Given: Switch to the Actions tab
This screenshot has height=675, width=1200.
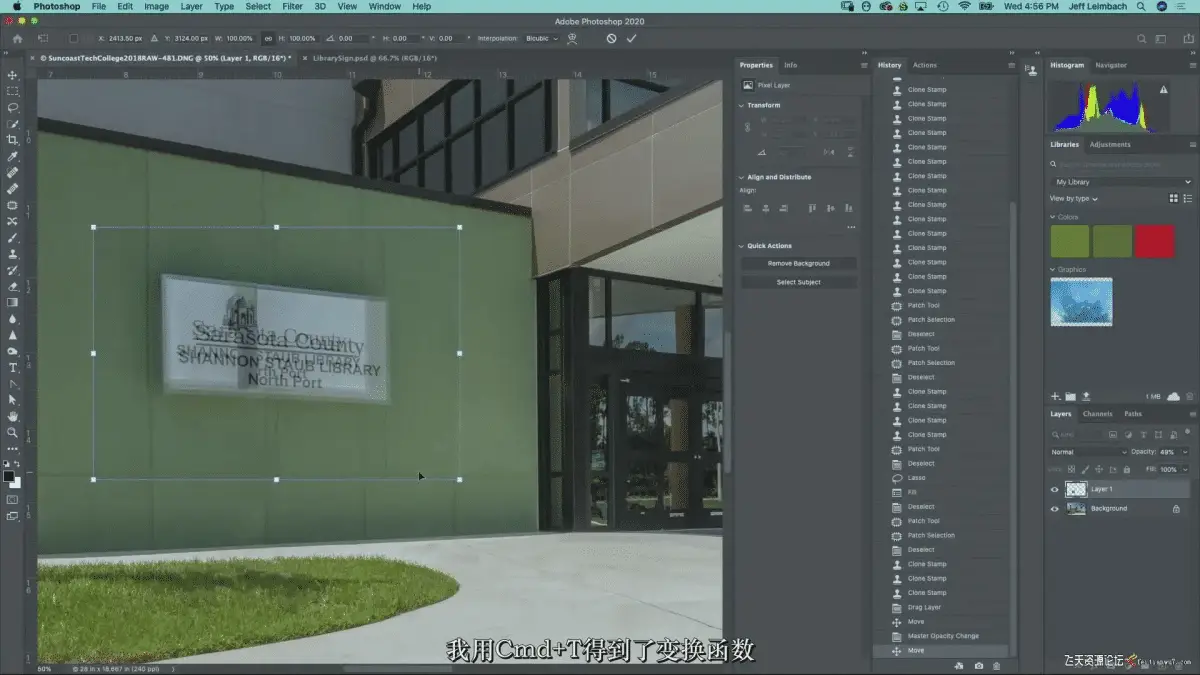Looking at the screenshot, I should click(924, 65).
